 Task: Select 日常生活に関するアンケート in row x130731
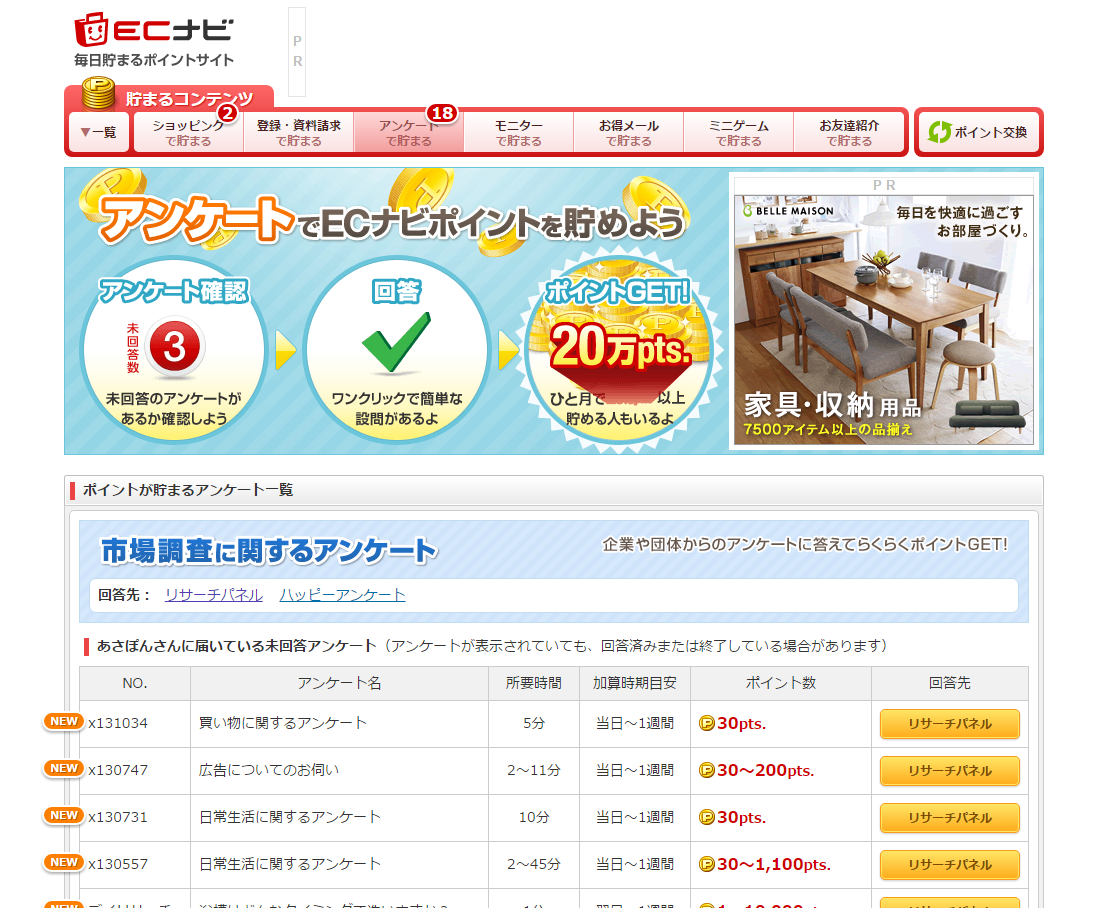tap(290, 817)
